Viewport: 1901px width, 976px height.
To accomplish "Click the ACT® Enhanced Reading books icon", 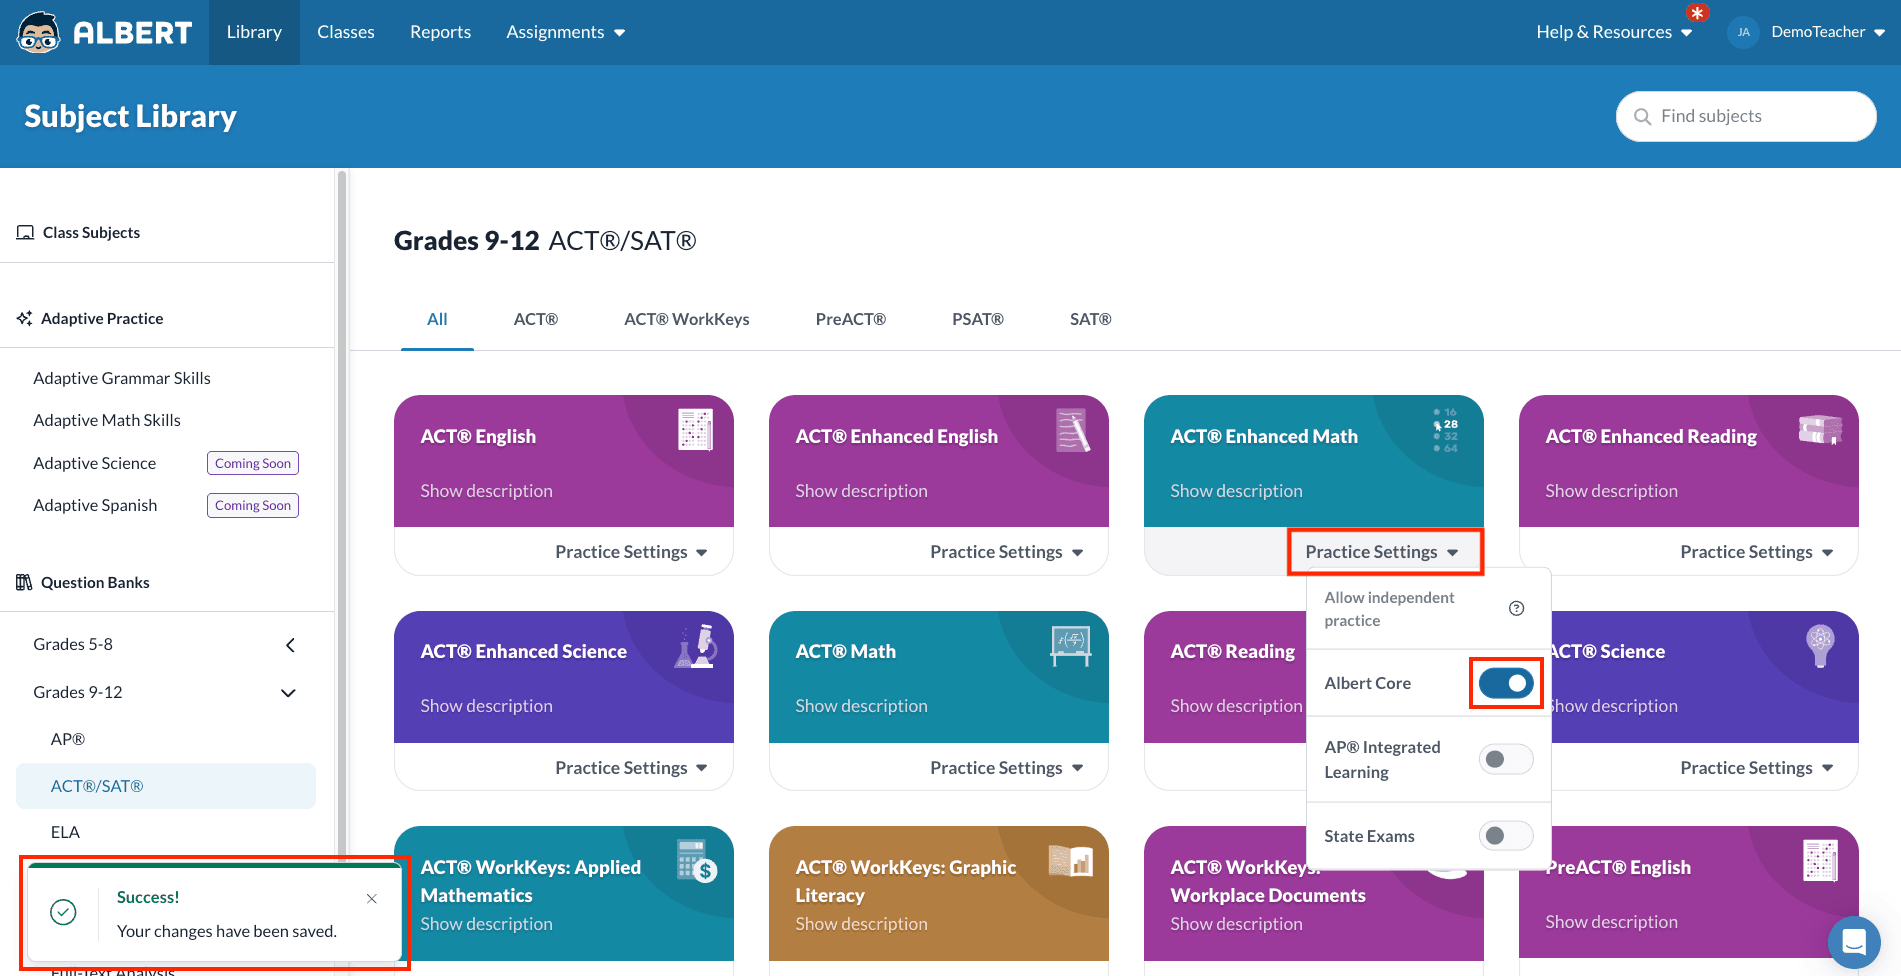I will pyautogui.click(x=1820, y=429).
